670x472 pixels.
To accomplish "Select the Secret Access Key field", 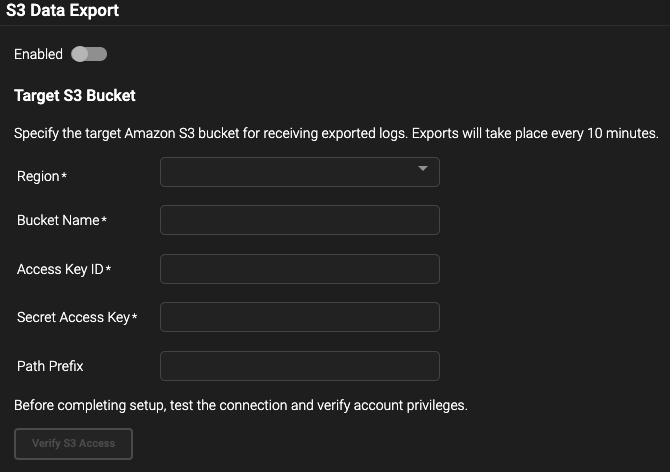I will pos(299,317).
